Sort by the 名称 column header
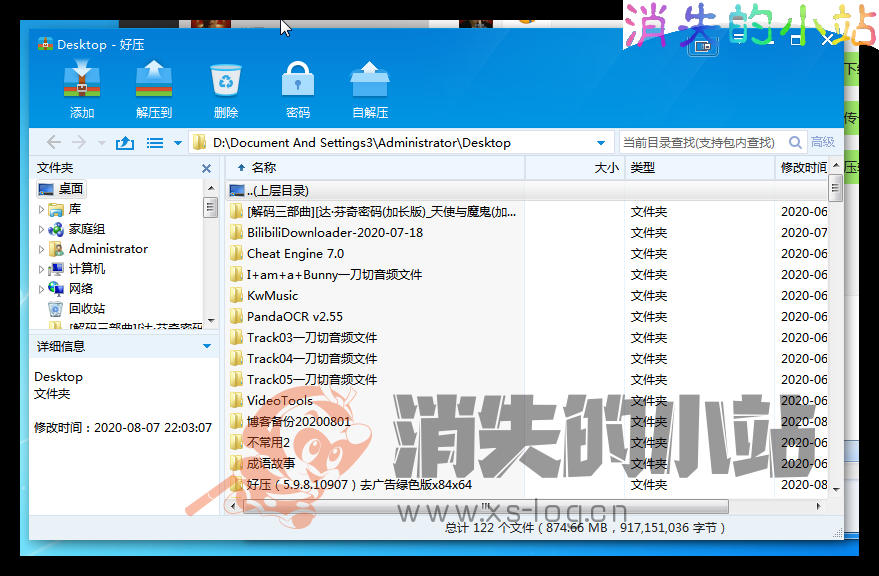The width and height of the screenshot is (879, 576). click(263, 168)
